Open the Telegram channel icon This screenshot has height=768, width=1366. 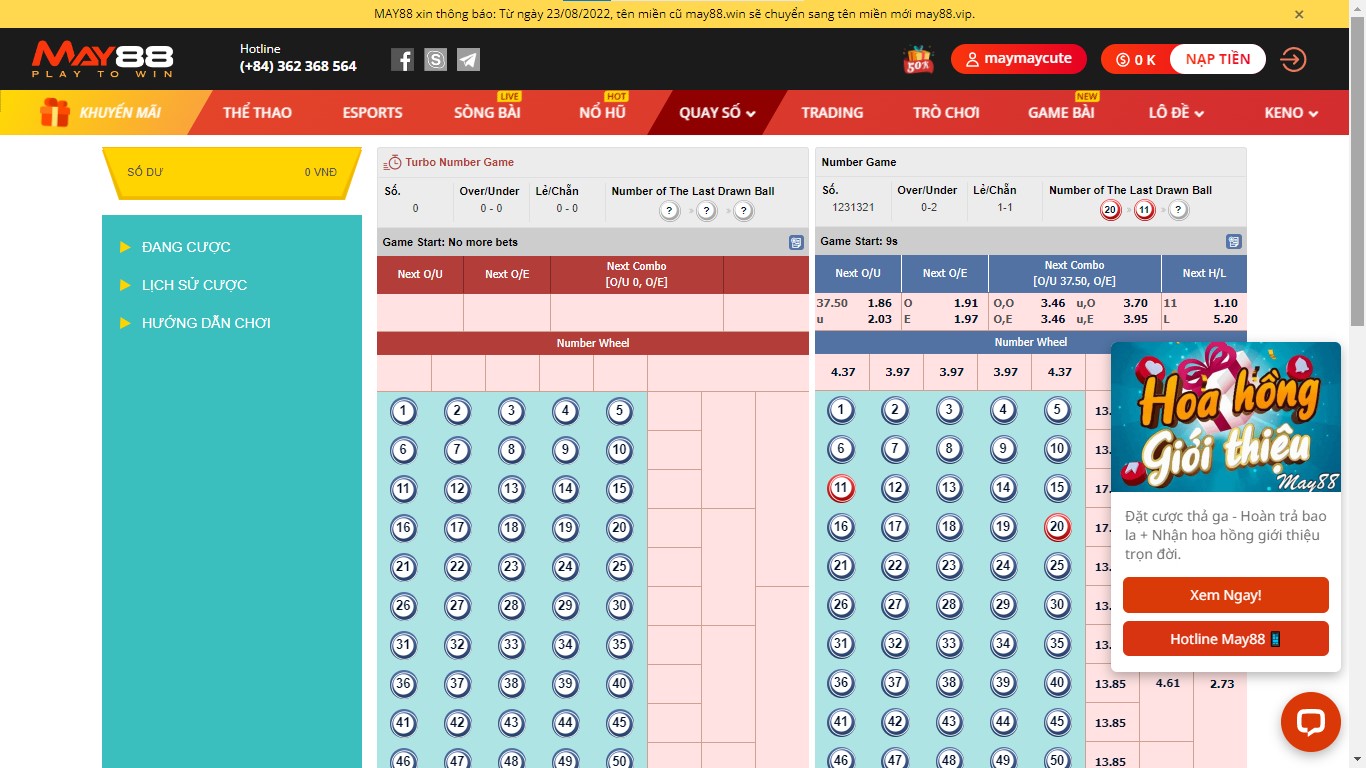click(468, 60)
